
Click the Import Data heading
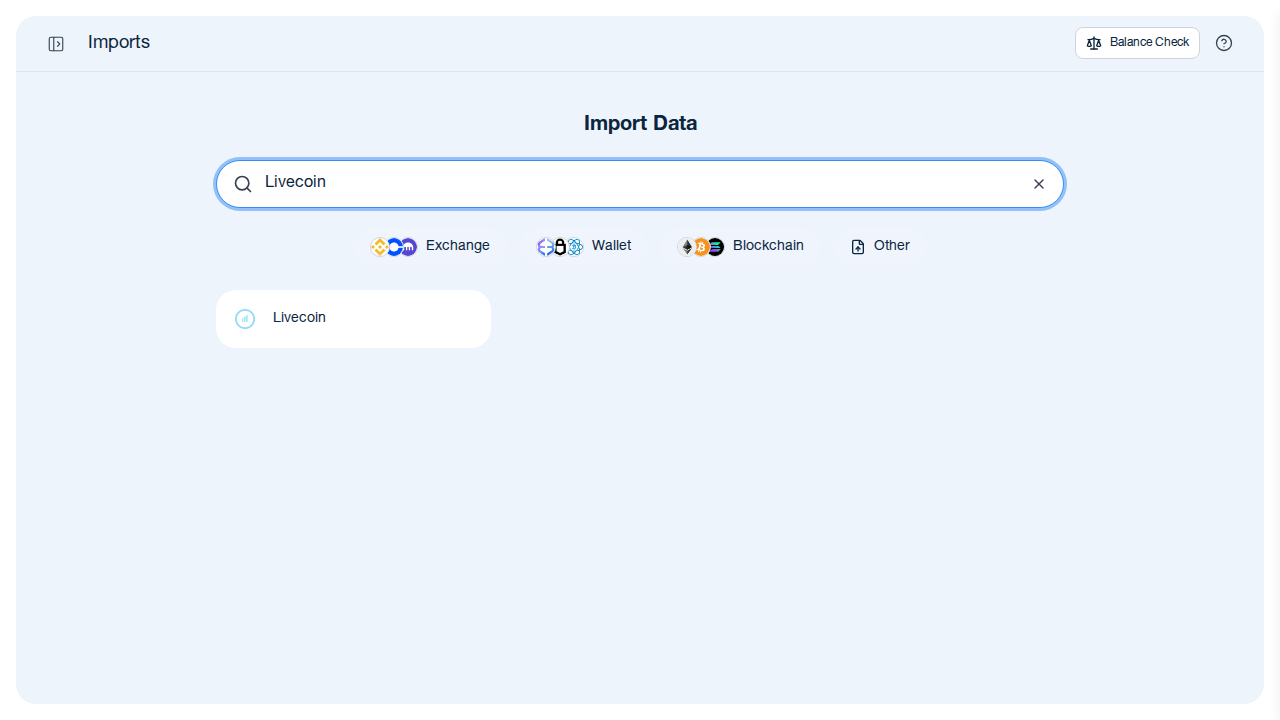pyautogui.click(x=640, y=123)
